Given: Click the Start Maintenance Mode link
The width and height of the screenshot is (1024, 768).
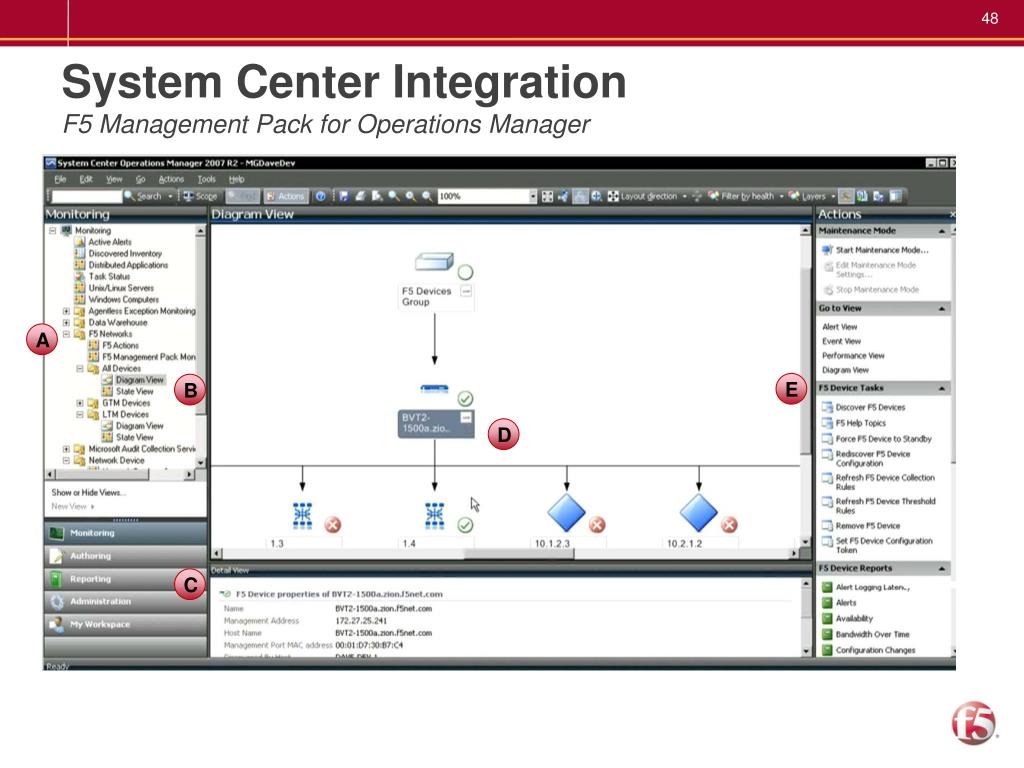Looking at the screenshot, I should [x=882, y=249].
